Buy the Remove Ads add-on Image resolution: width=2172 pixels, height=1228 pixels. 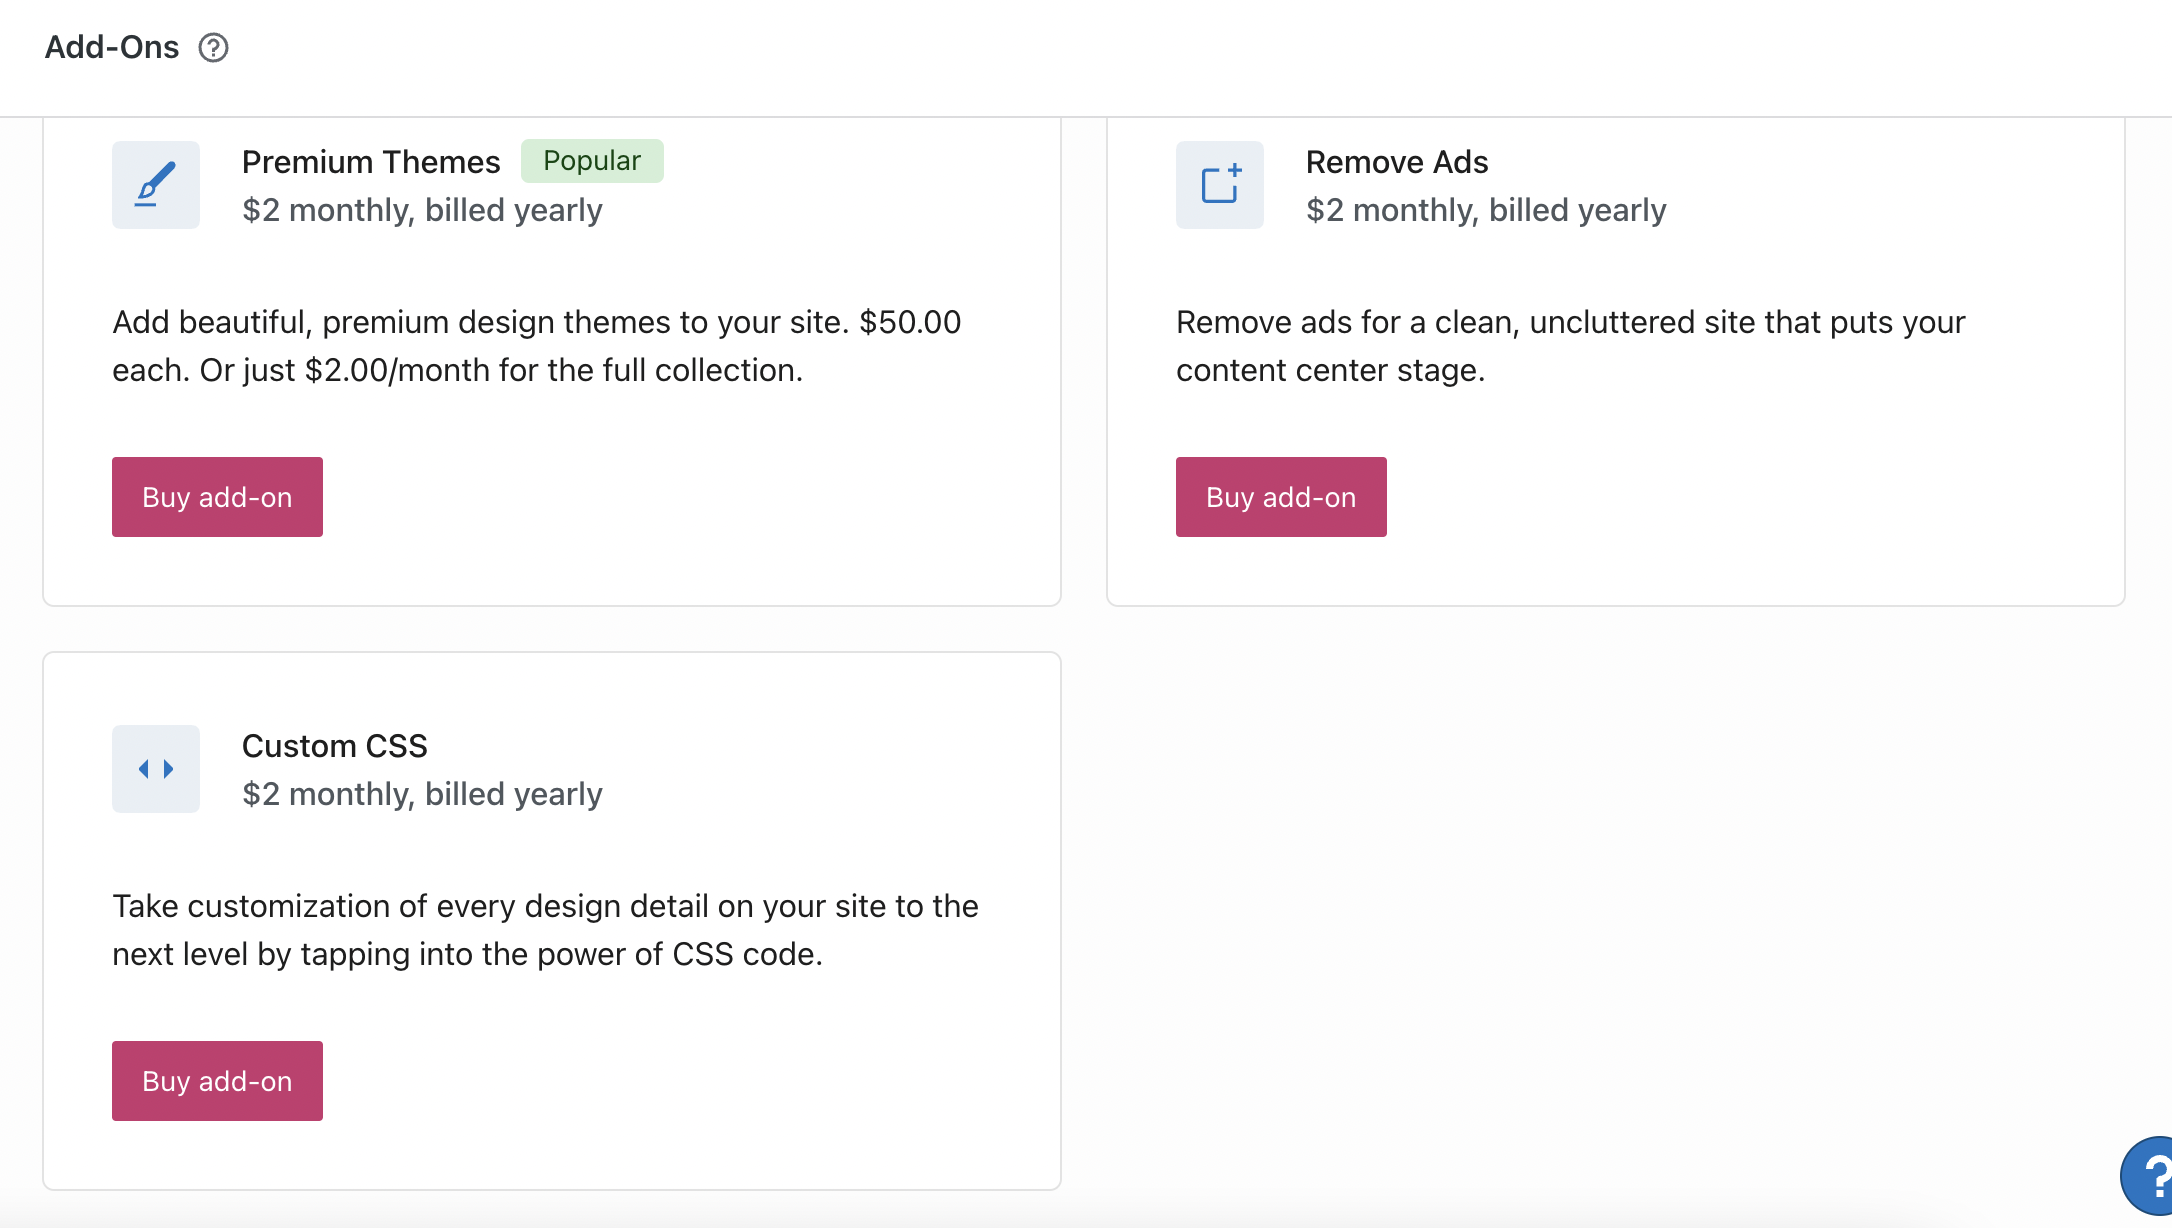coord(1281,497)
